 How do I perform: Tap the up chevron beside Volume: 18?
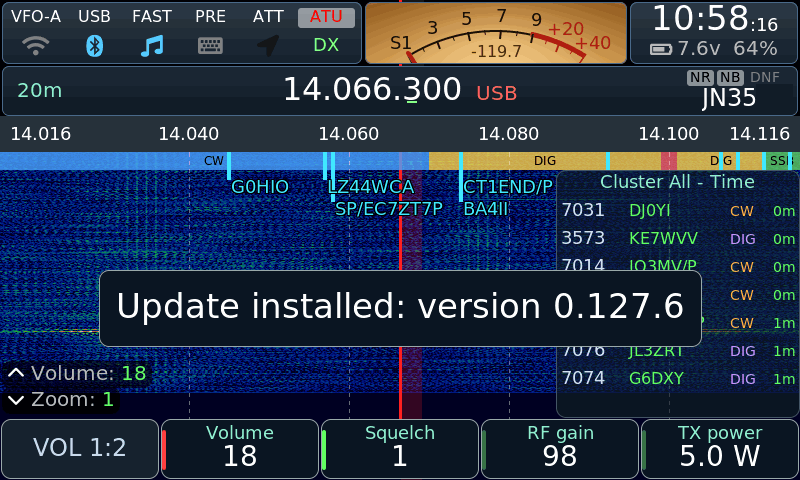point(16,373)
